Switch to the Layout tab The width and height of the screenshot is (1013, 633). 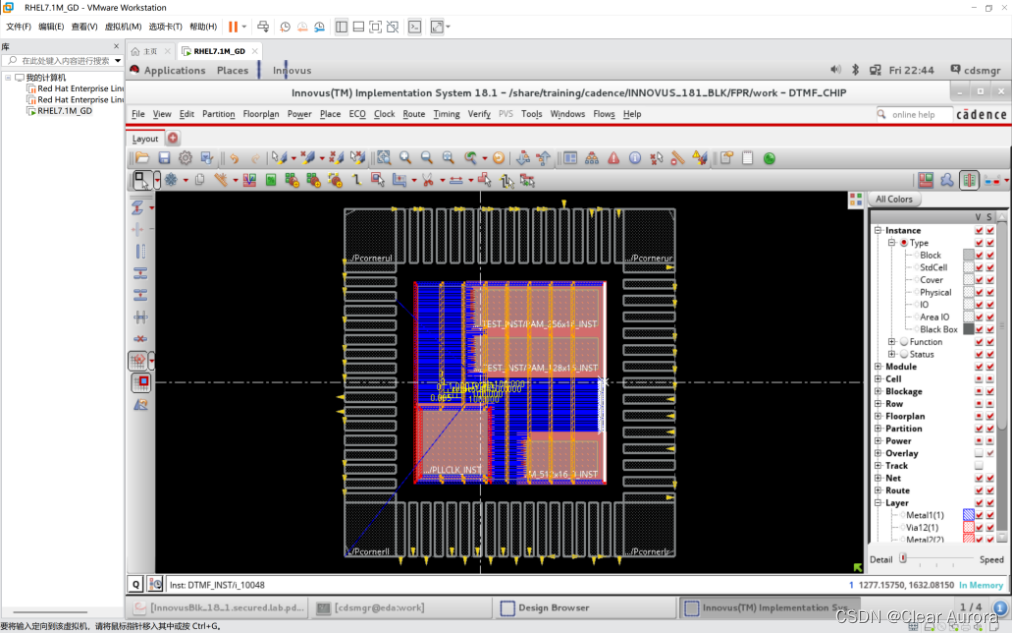click(145, 138)
